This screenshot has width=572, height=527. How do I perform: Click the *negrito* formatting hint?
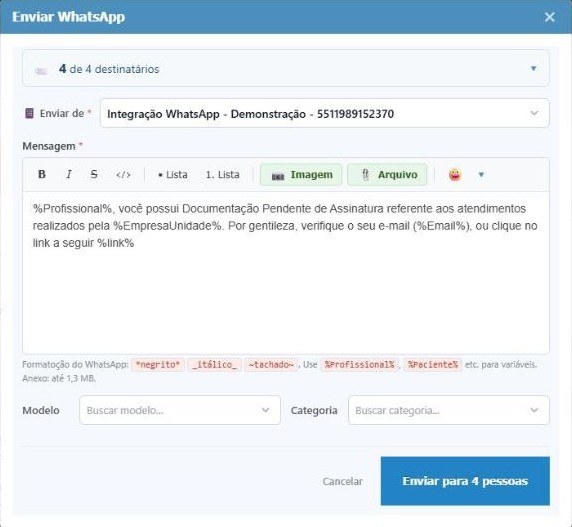point(158,365)
